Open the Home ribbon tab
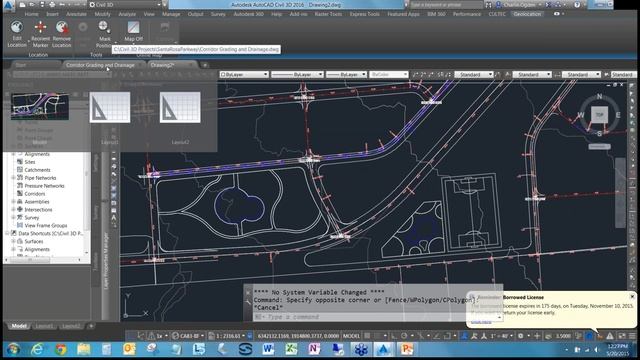This screenshot has width=640, height=360. click(31, 14)
